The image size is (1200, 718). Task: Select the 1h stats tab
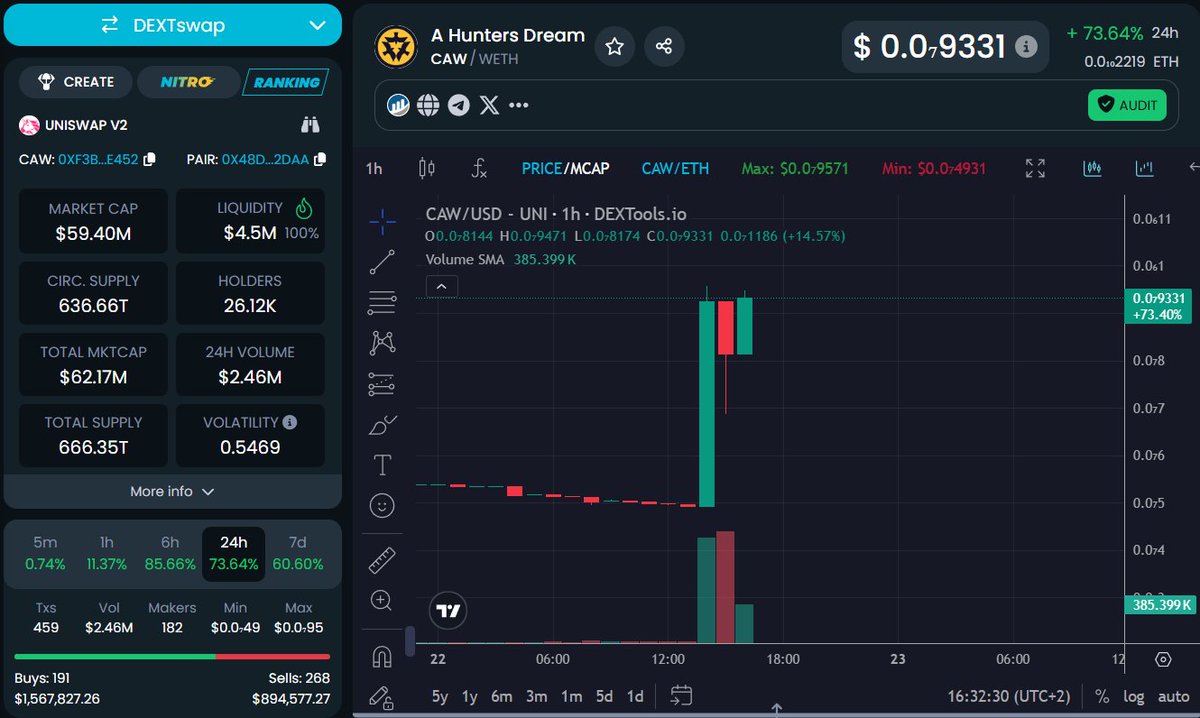[107, 553]
